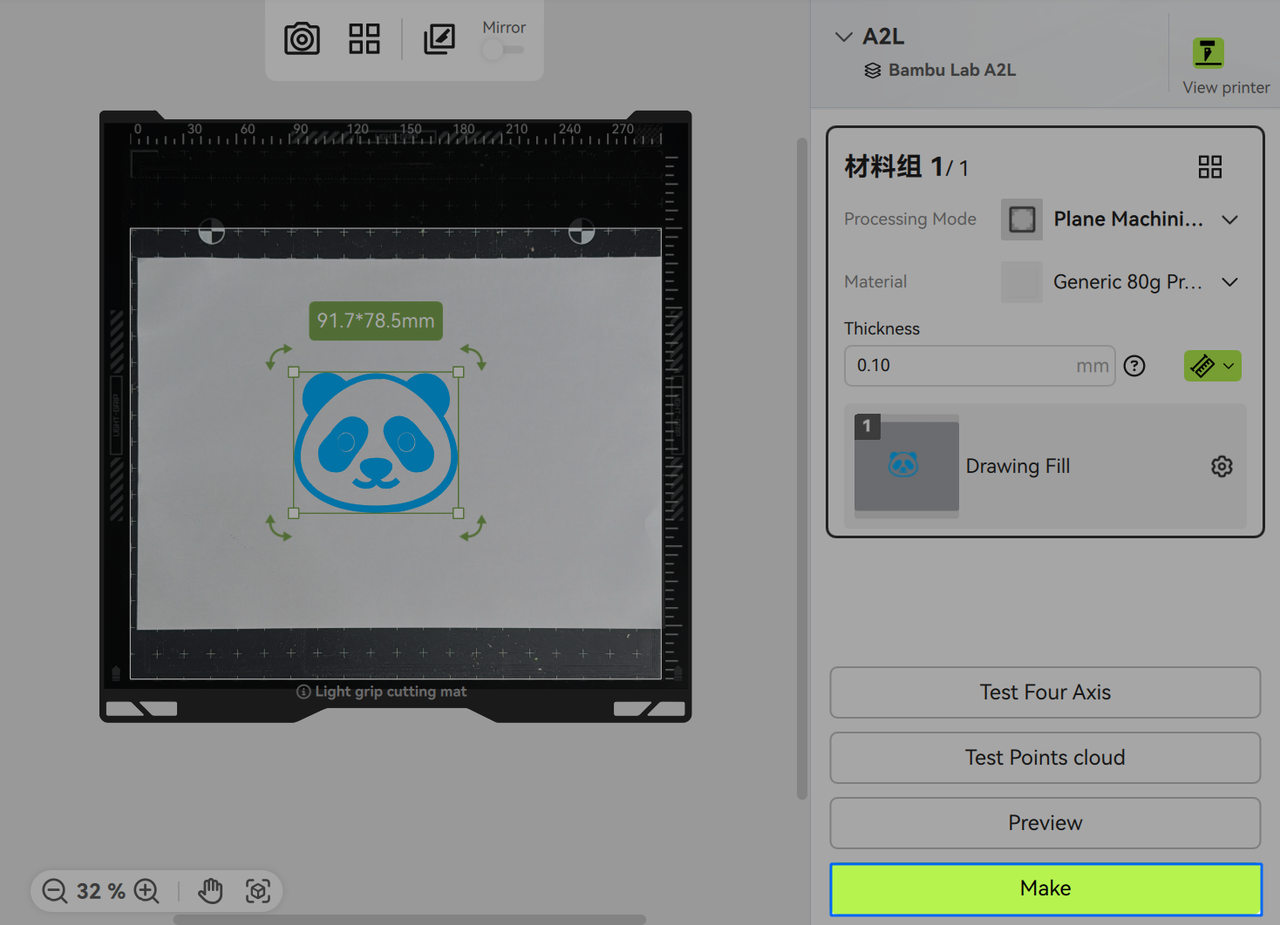Click the top-left rotate handle of panda

pos(278,357)
